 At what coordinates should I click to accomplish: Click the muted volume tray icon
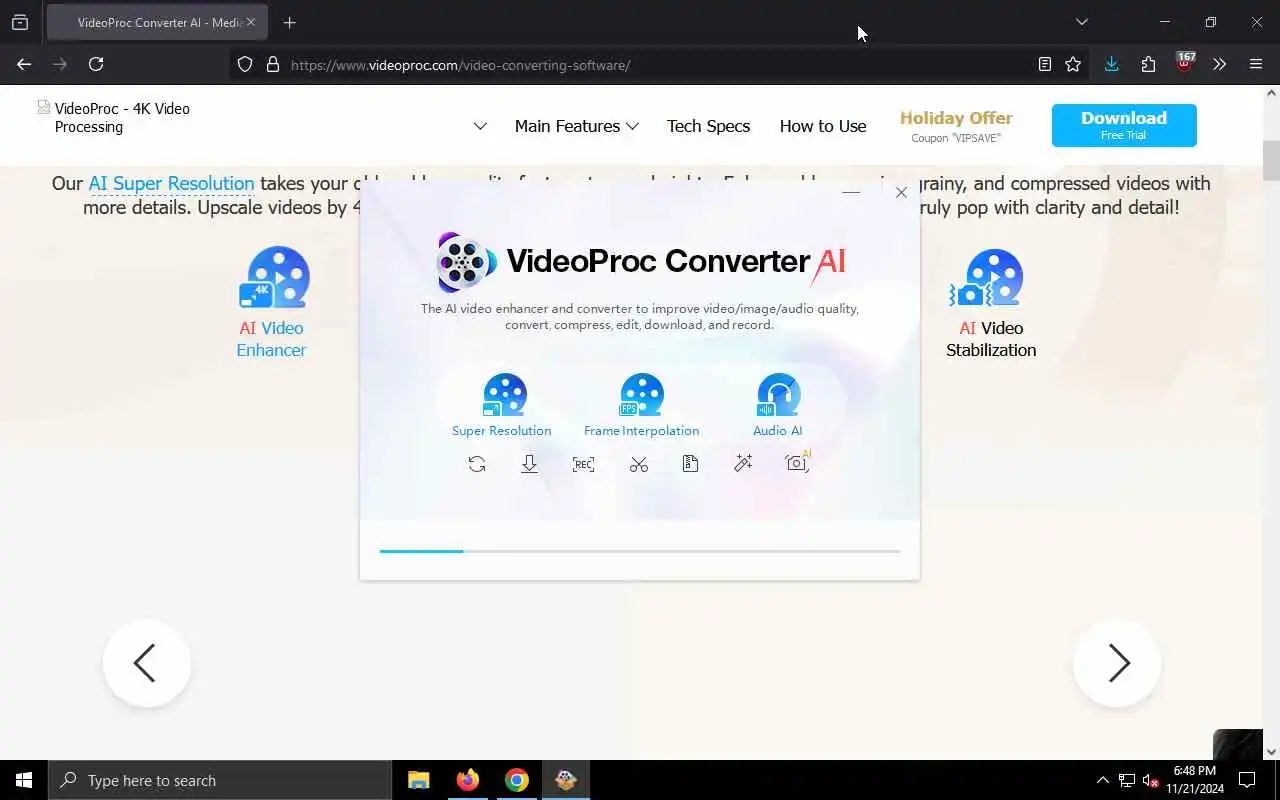coord(1151,780)
